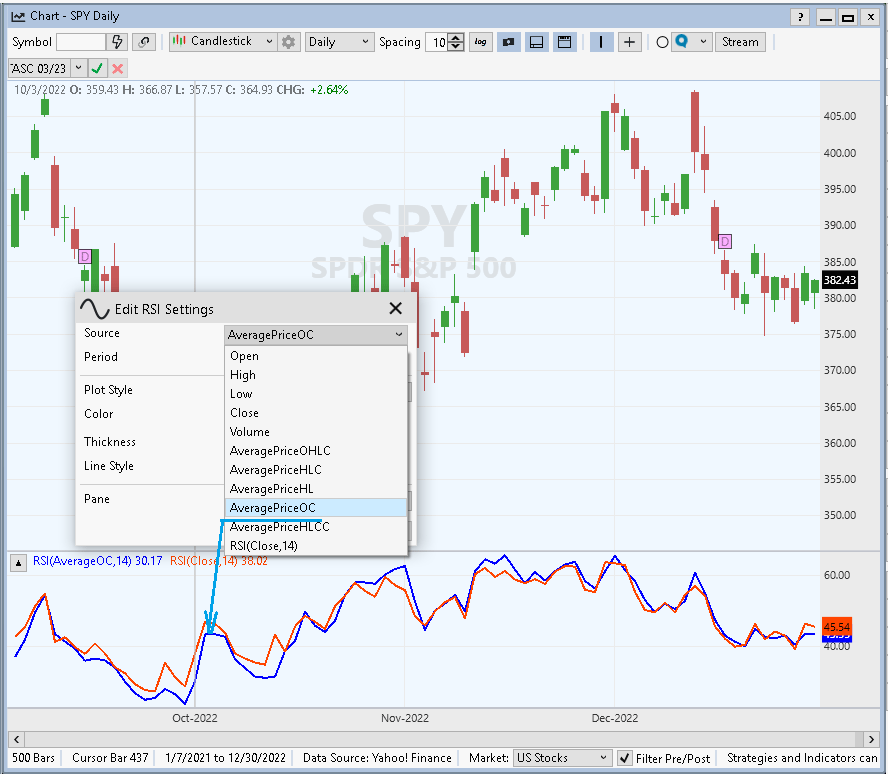Viewport: 888px width, 774px height.
Task: Click the red X cancel icon
Action: (x=118, y=68)
